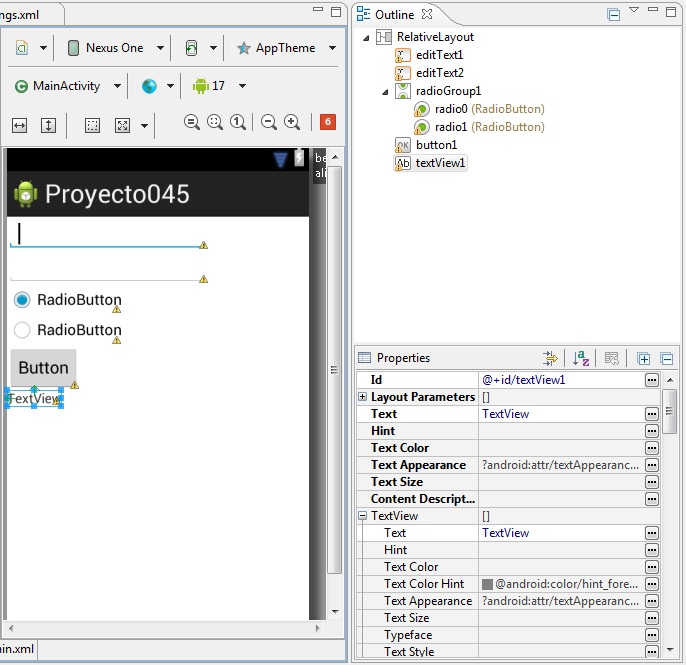
Task: Click the top Text Appearance value field
Action: (x=562, y=465)
